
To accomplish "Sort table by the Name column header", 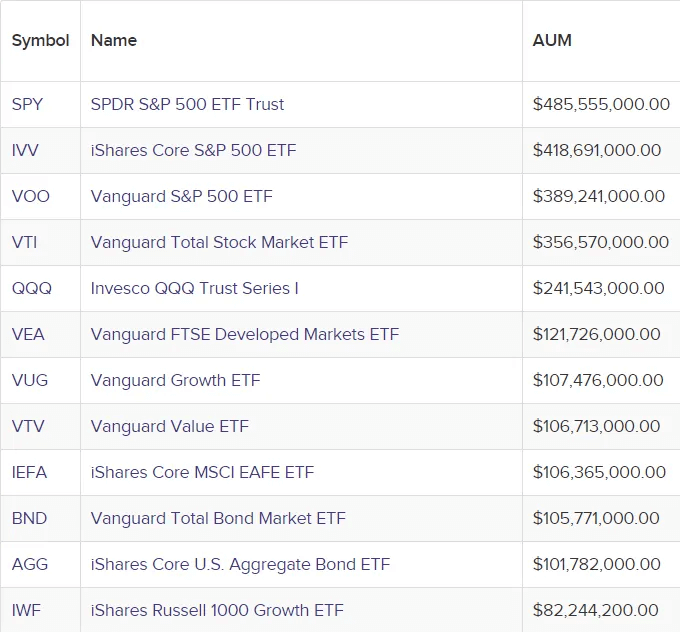I will click(113, 41).
